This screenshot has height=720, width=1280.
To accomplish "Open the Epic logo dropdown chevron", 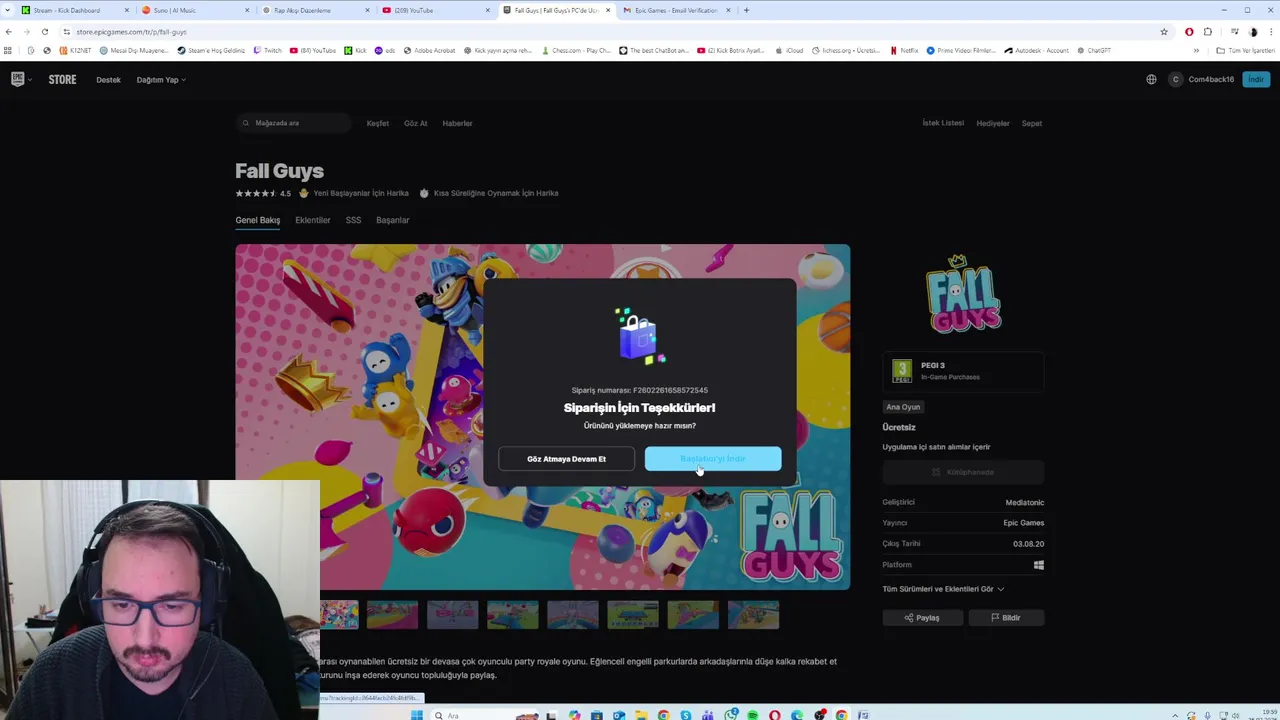I will (30, 80).
